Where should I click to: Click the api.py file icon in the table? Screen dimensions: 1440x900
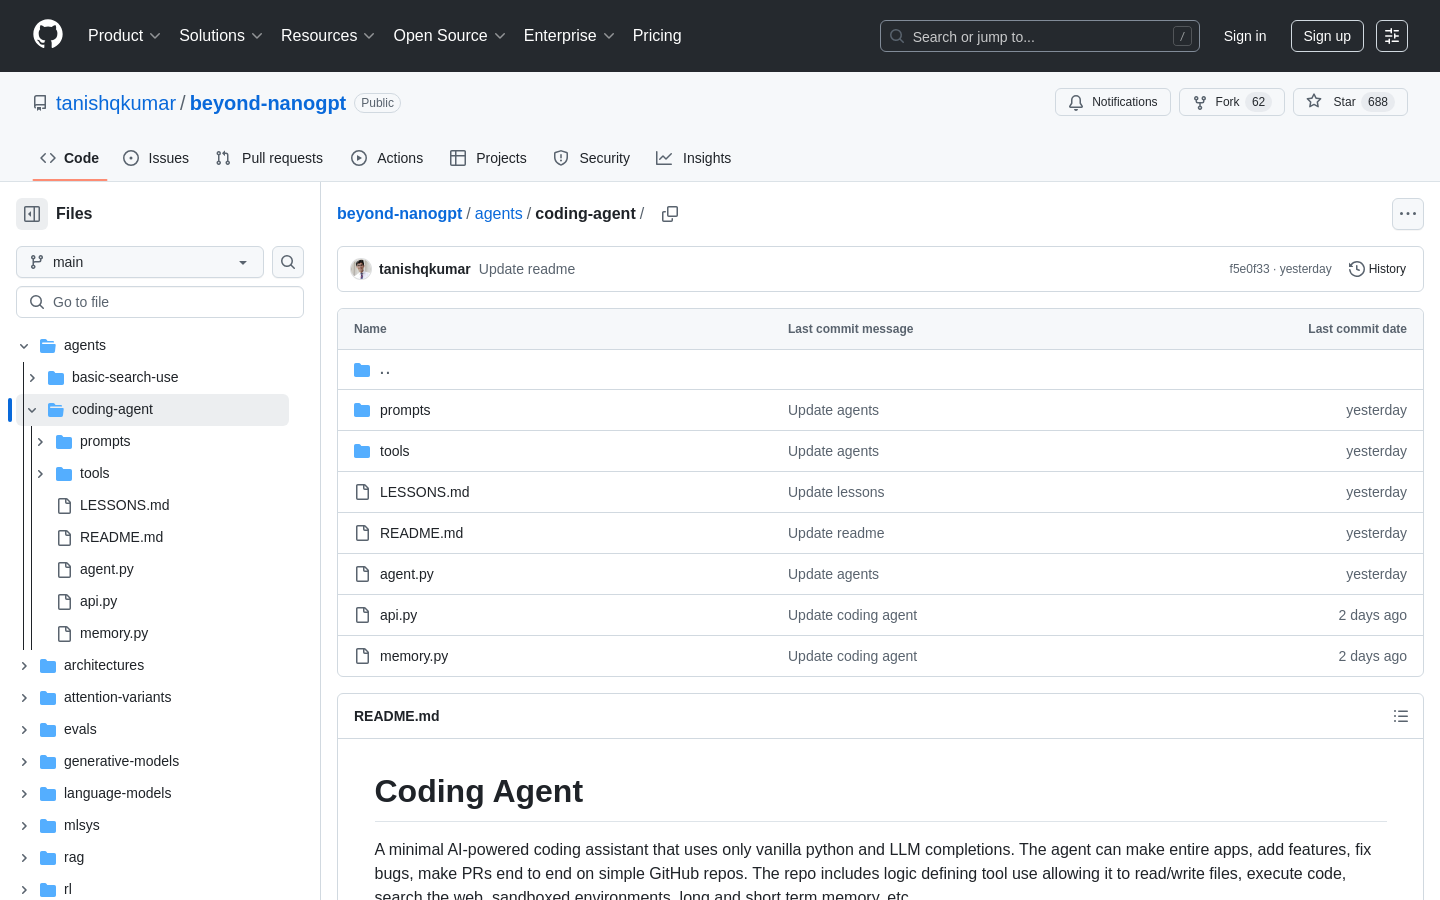[x=362, y=615]
